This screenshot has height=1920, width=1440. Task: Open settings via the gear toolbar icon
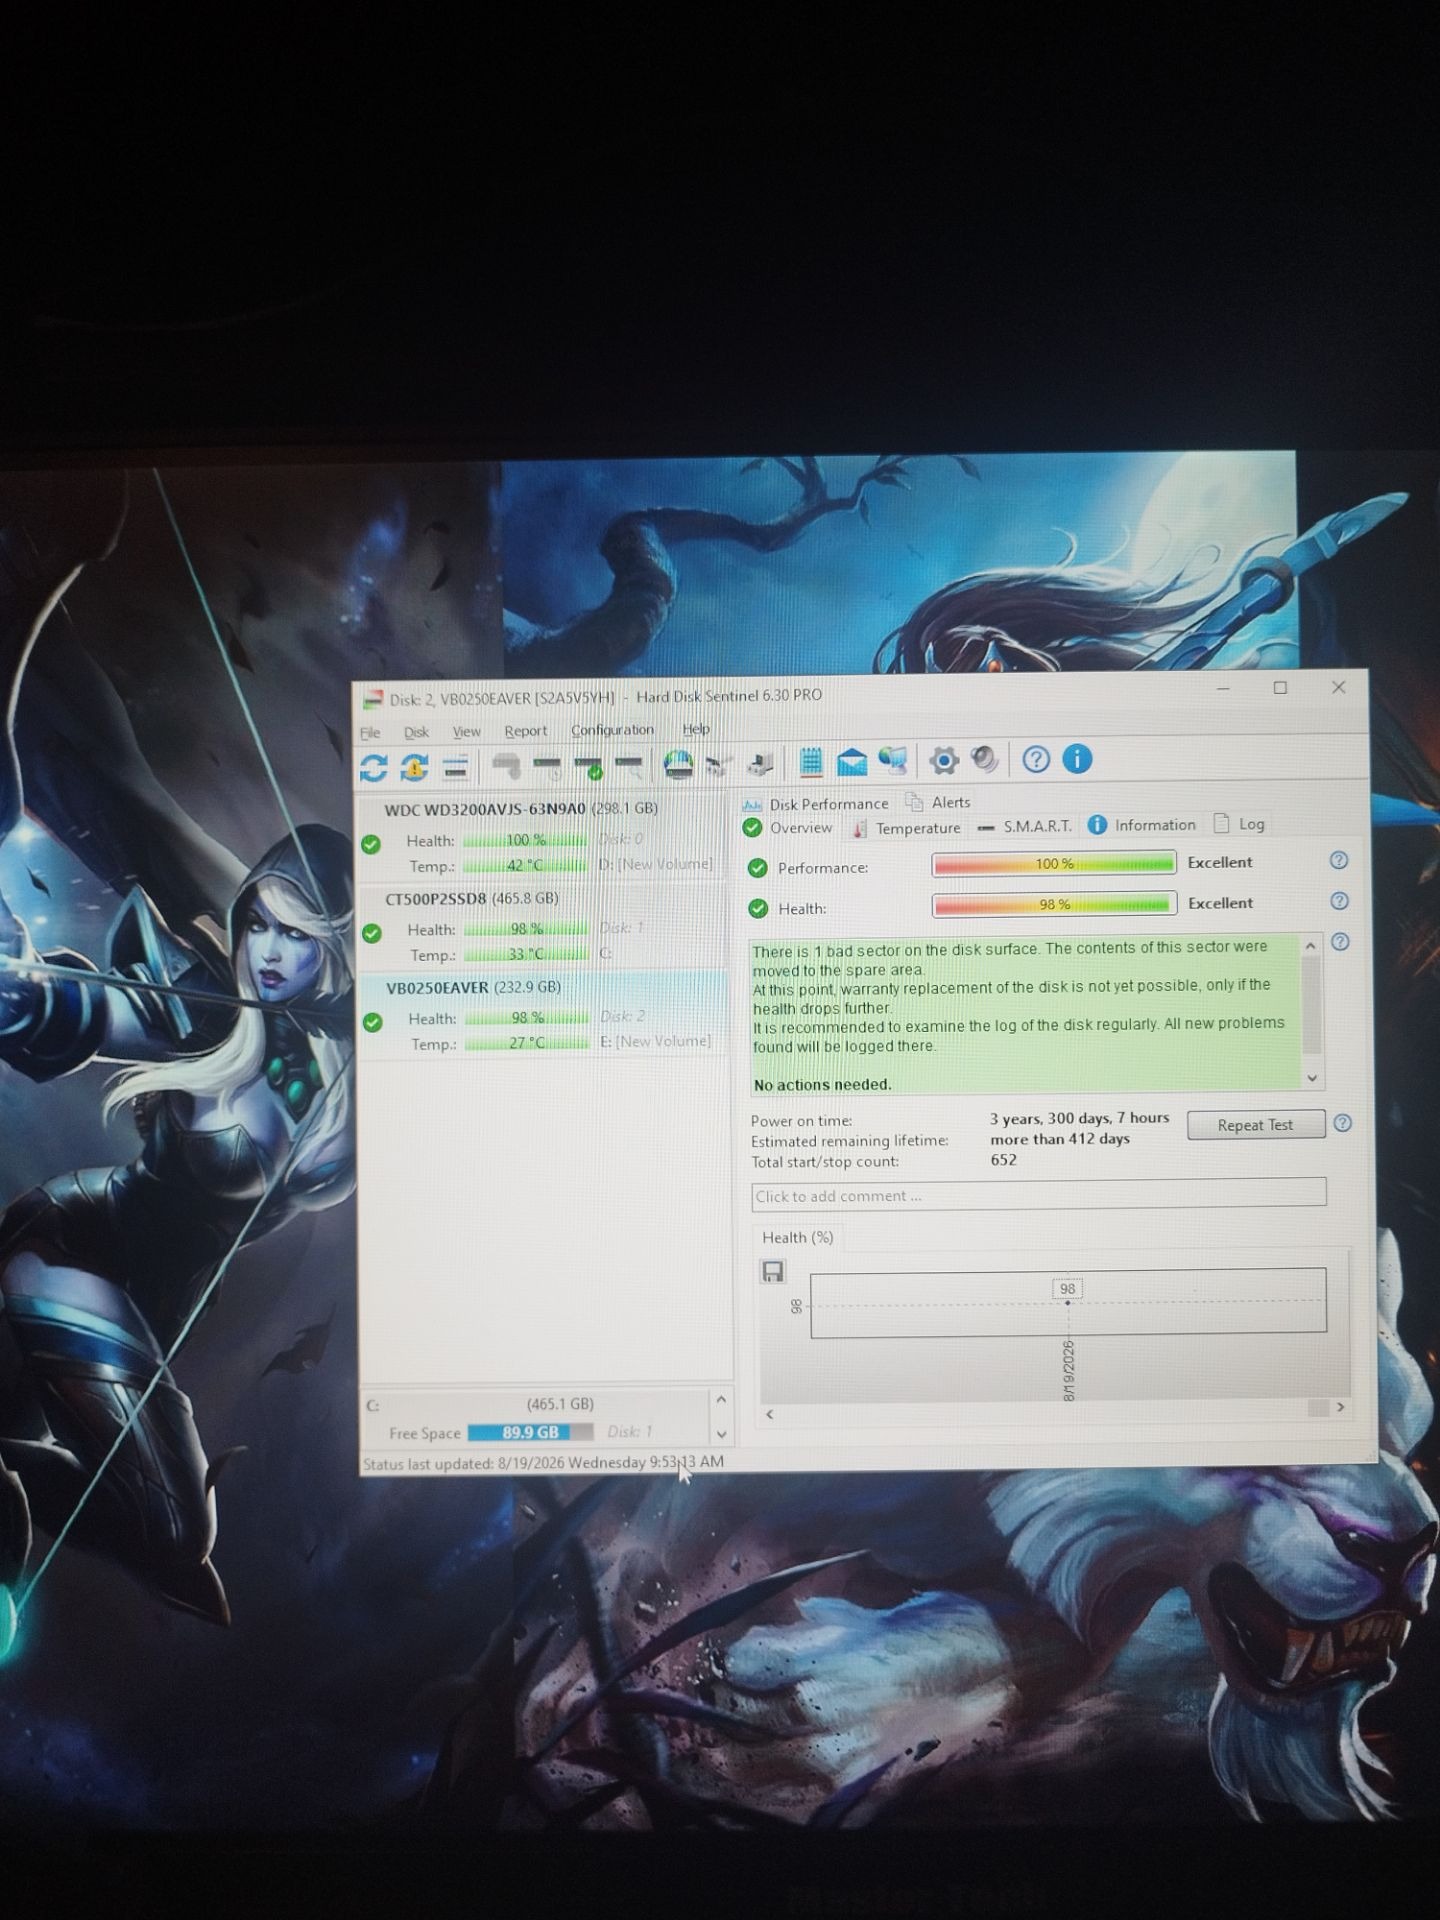pos(943,761)
